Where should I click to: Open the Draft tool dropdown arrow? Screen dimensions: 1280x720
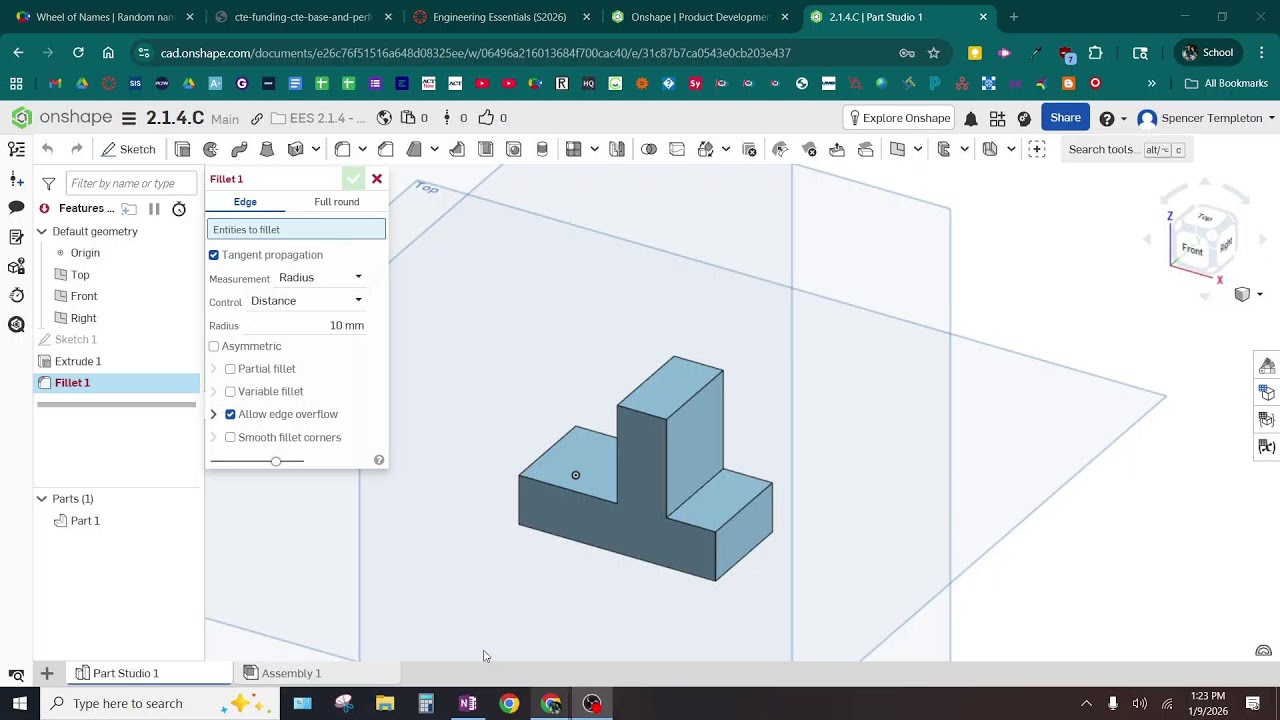coord(434,149)
